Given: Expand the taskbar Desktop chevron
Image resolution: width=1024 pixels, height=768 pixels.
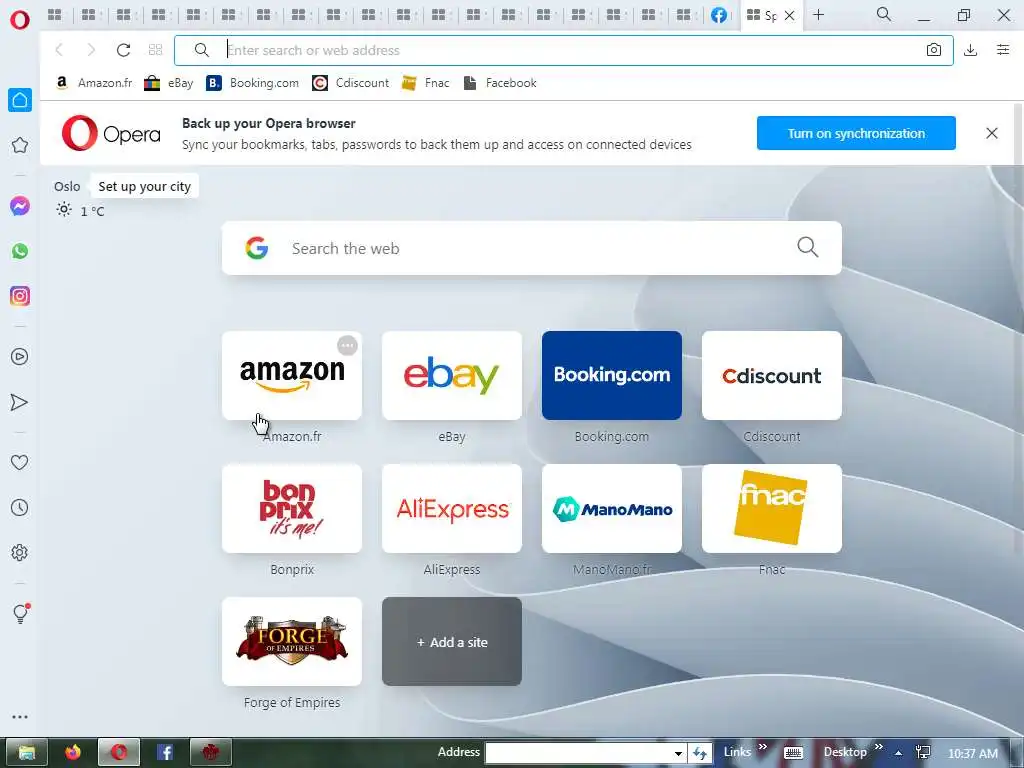Looking at the screenshot, I should (878, 747).
